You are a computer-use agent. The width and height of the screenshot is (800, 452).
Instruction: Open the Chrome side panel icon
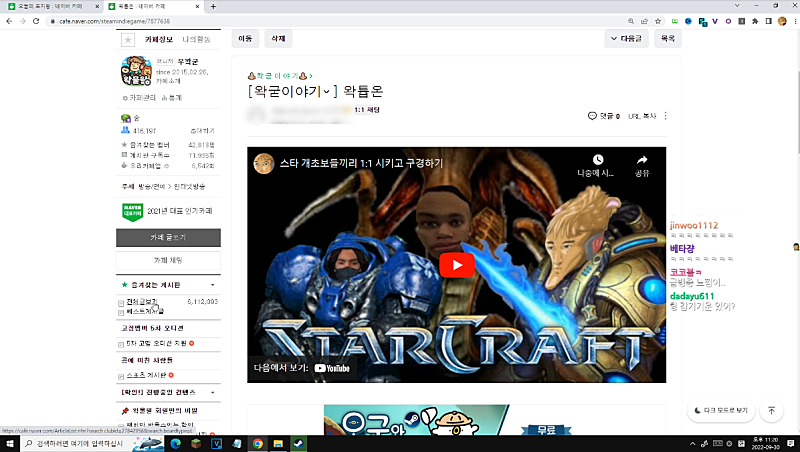[768, 21]
